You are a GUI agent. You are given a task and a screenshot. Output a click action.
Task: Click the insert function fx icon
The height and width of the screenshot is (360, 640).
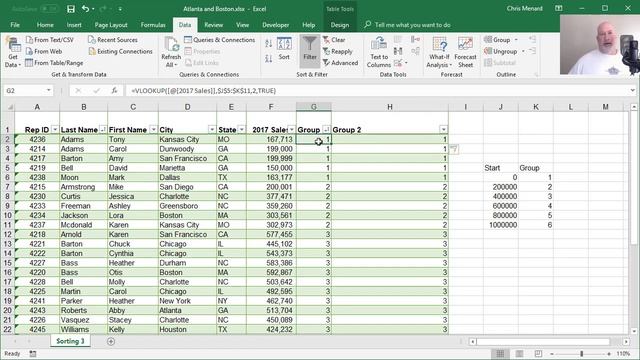pyautogui.click(x=114, y=91)
